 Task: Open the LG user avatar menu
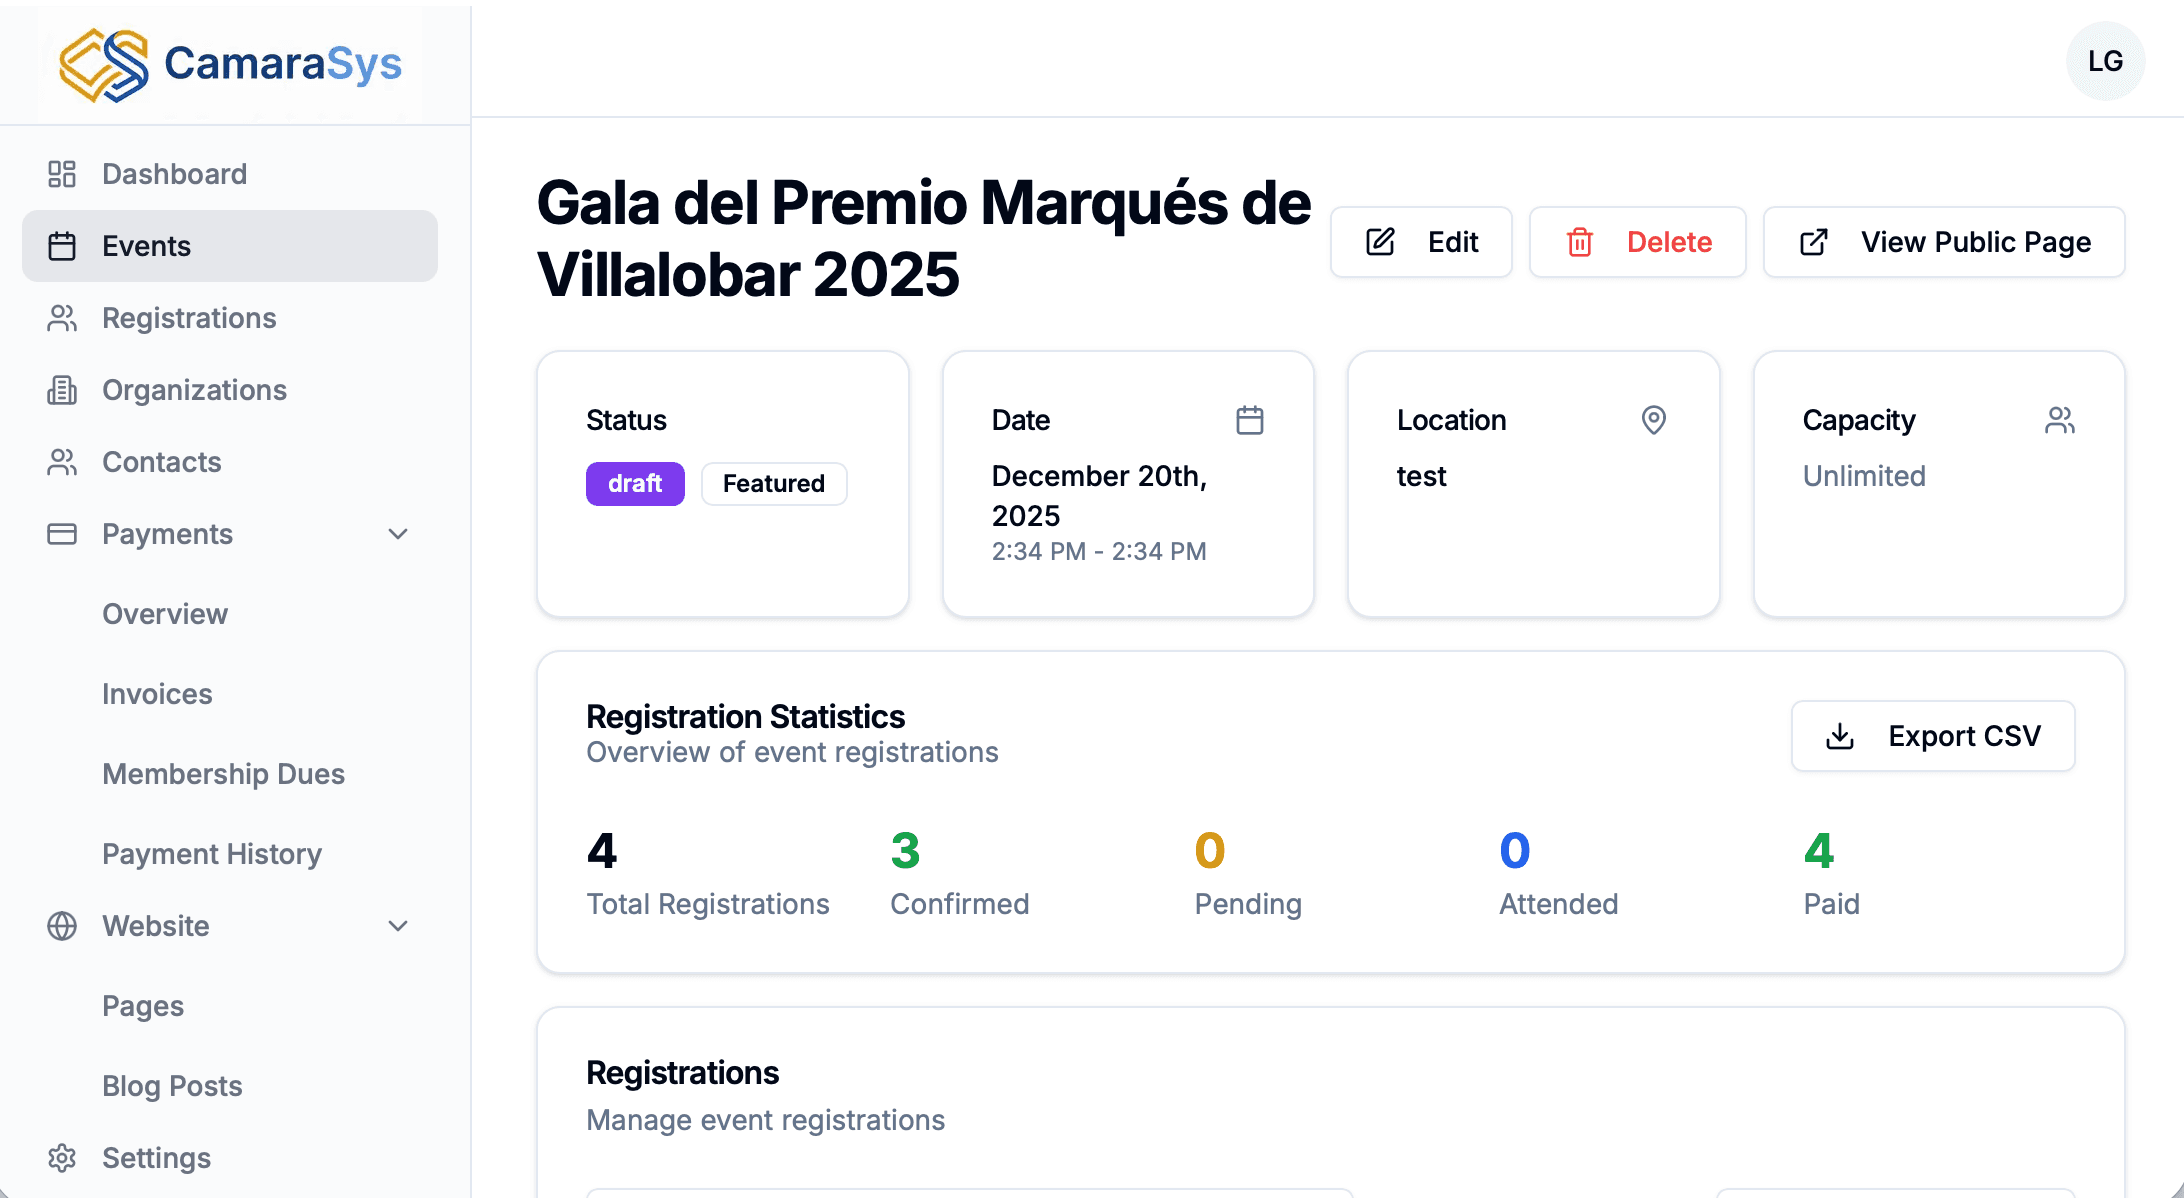(2105, 61)
